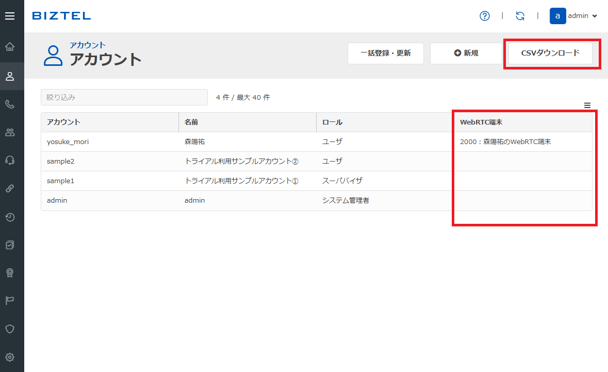The width and height of the screenshot is (608, 372).
Task: Click the CSVダウンロード button
Action: 550,53
